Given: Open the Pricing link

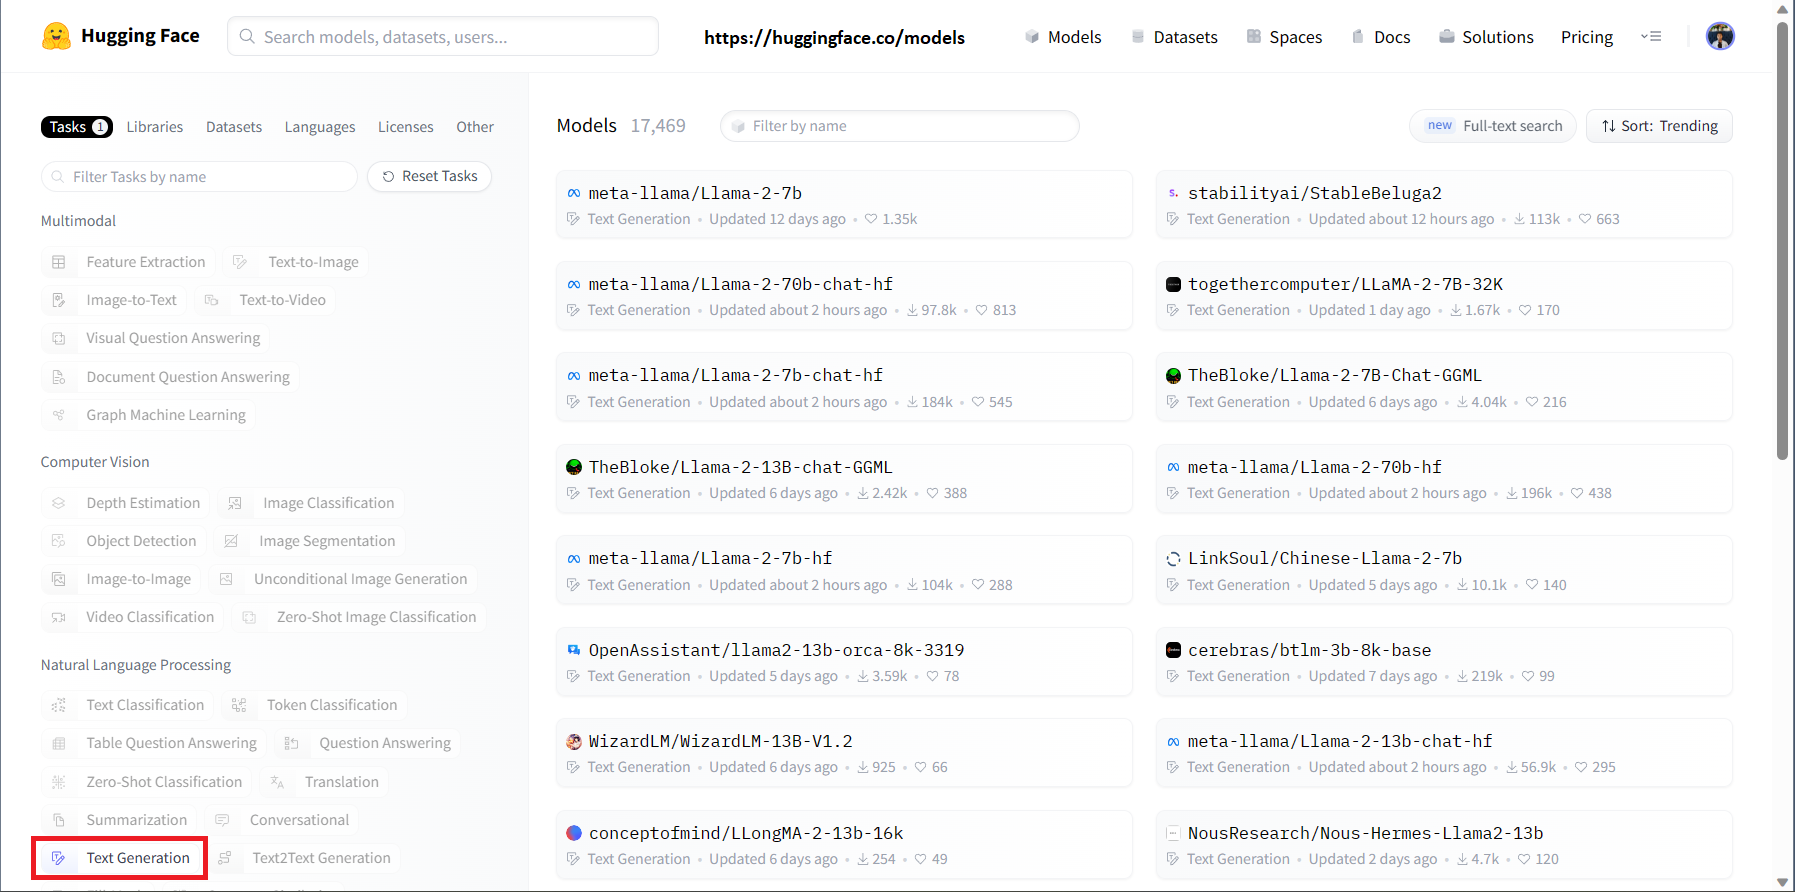Looking at the screenshot, I should click(1587, 37).
